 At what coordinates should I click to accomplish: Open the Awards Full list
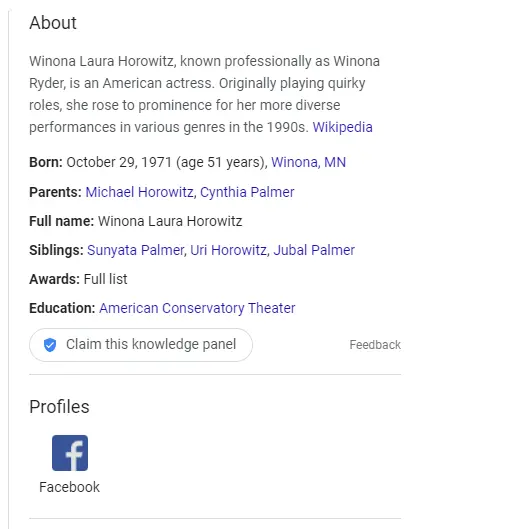105,279
